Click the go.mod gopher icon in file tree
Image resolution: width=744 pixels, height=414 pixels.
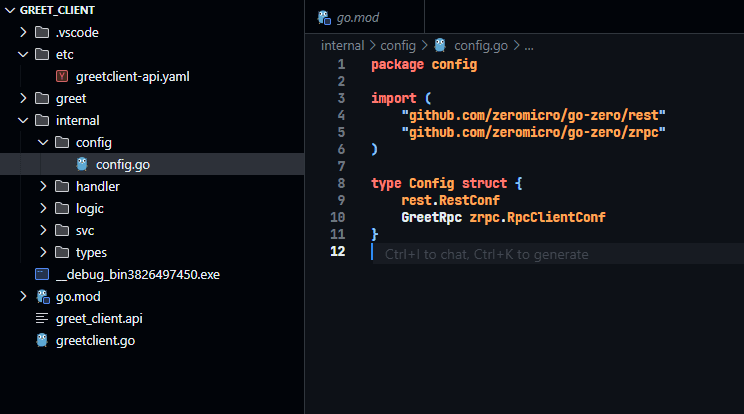[42, 296]
